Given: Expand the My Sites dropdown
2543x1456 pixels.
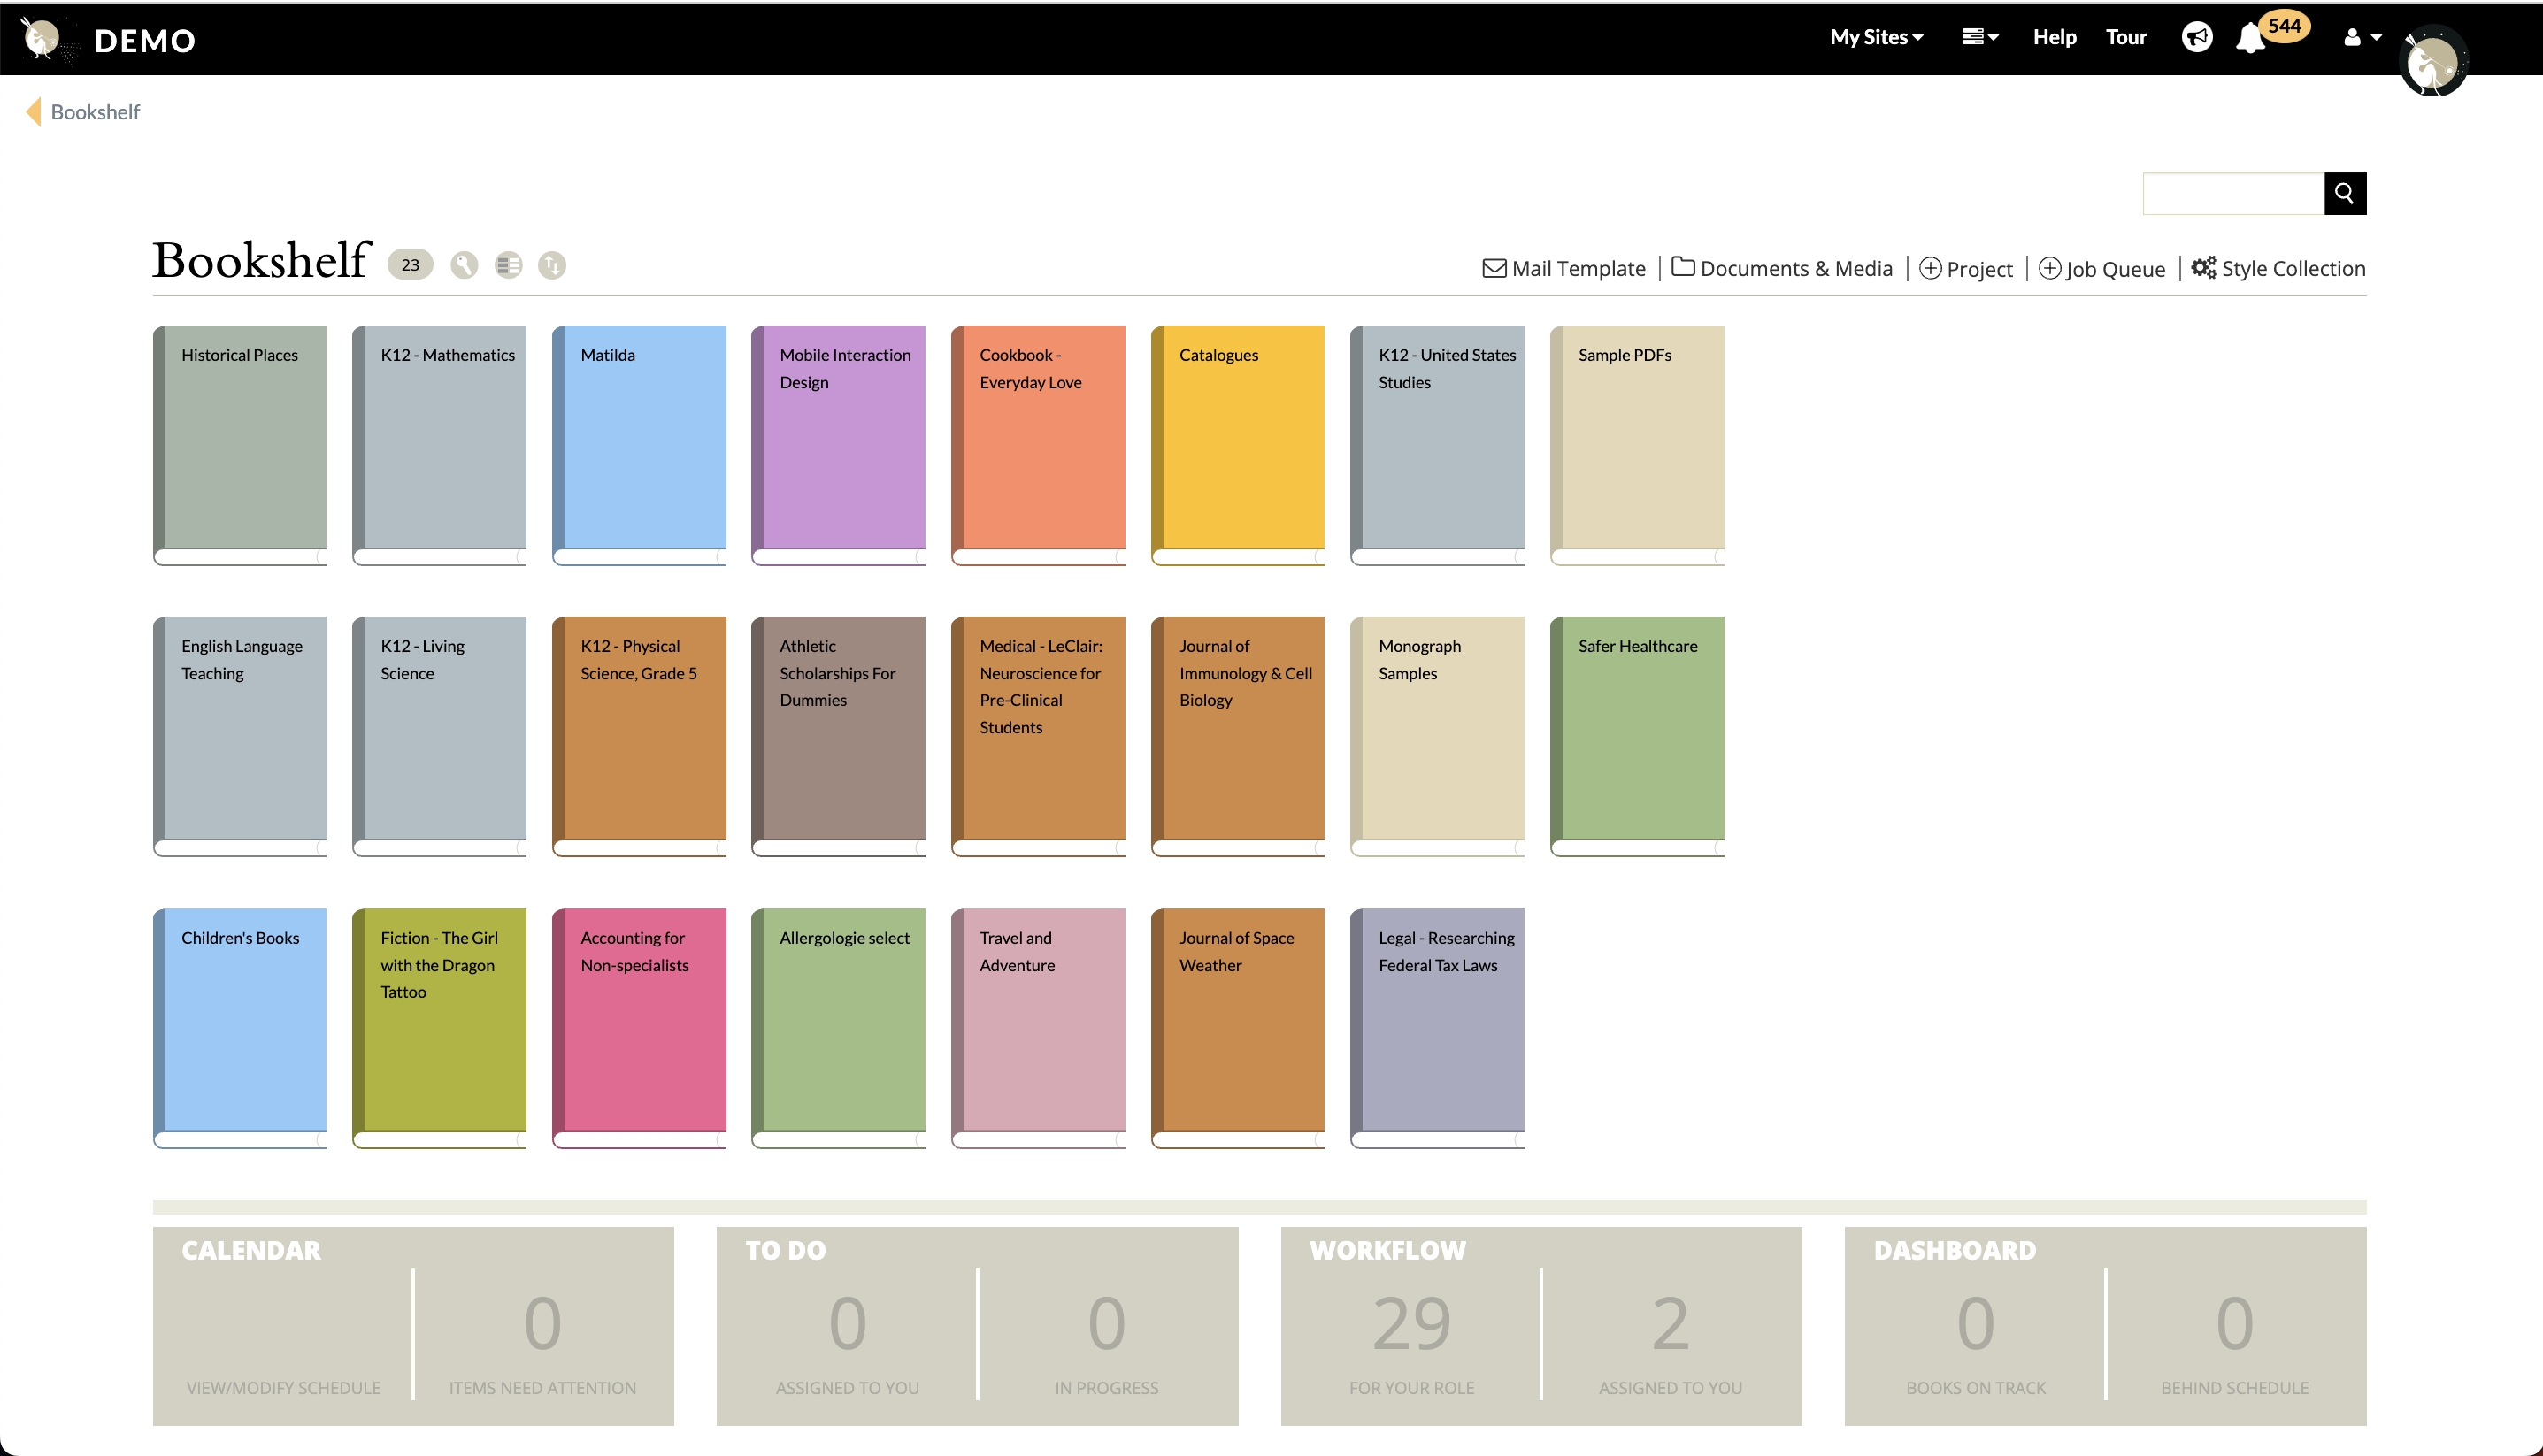Looking at the screenshot, I should coord(1876,37).
